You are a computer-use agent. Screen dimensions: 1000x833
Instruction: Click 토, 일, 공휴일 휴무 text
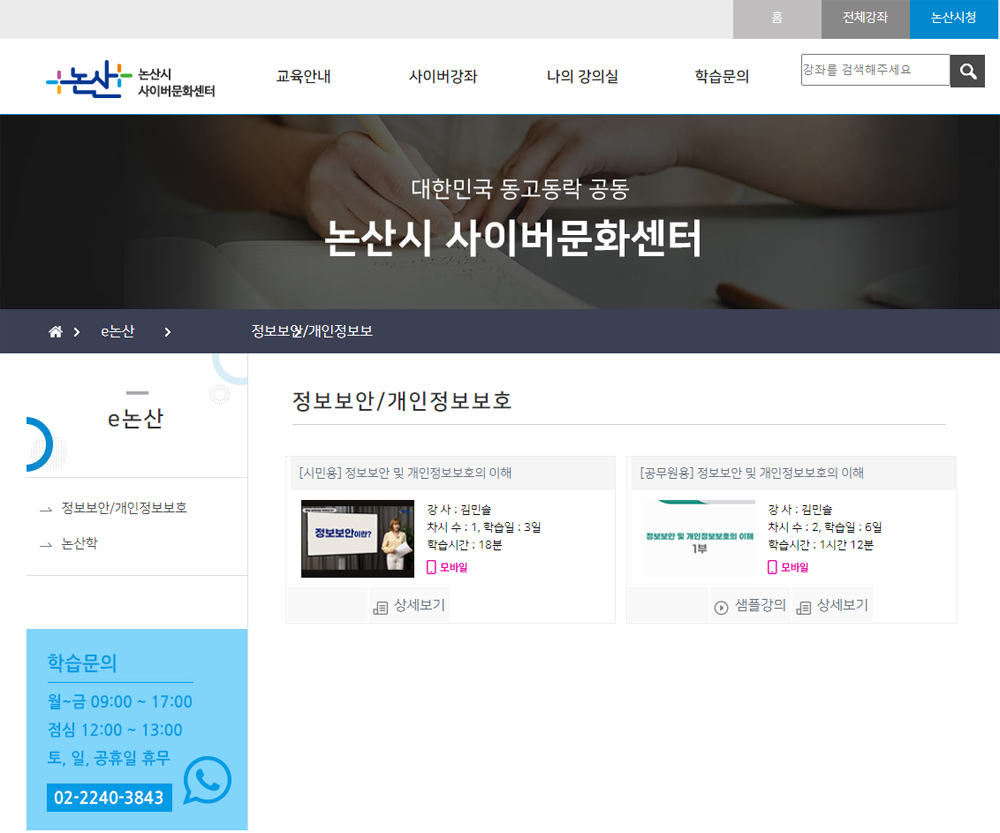click(x=109, y=758)
